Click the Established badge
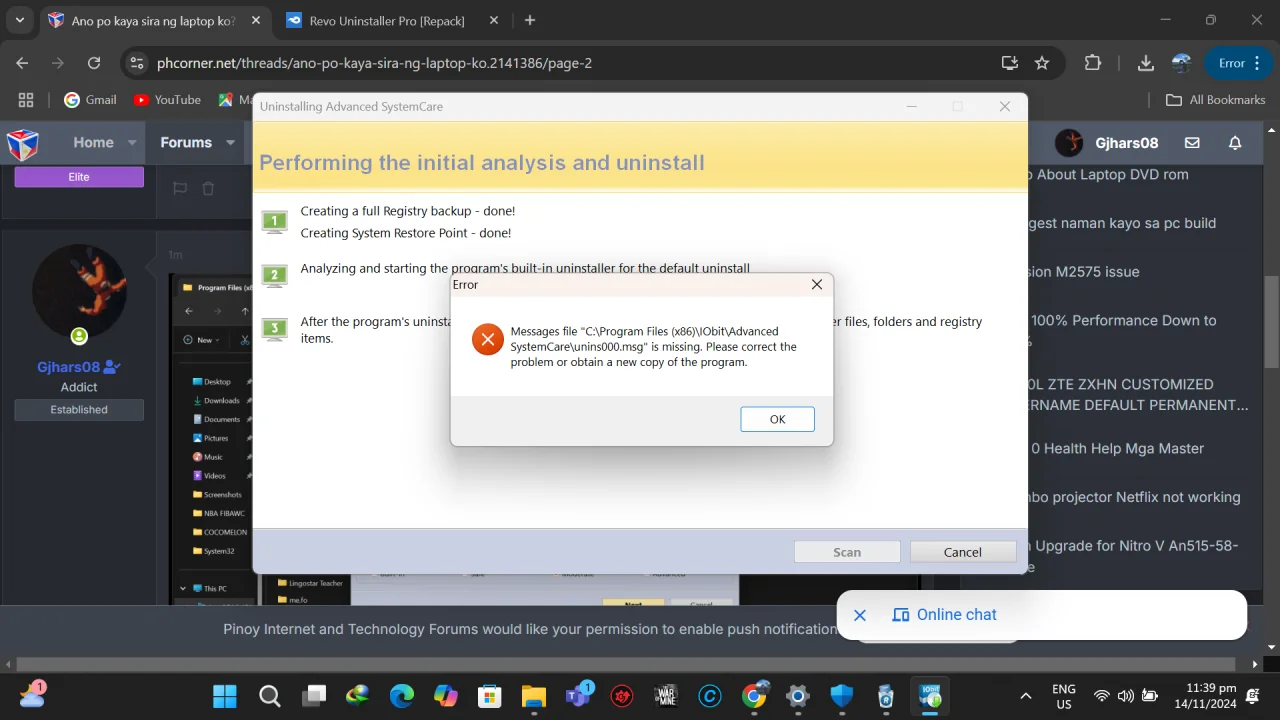Viewport: 1280px width, 720px height. point(79,410)
